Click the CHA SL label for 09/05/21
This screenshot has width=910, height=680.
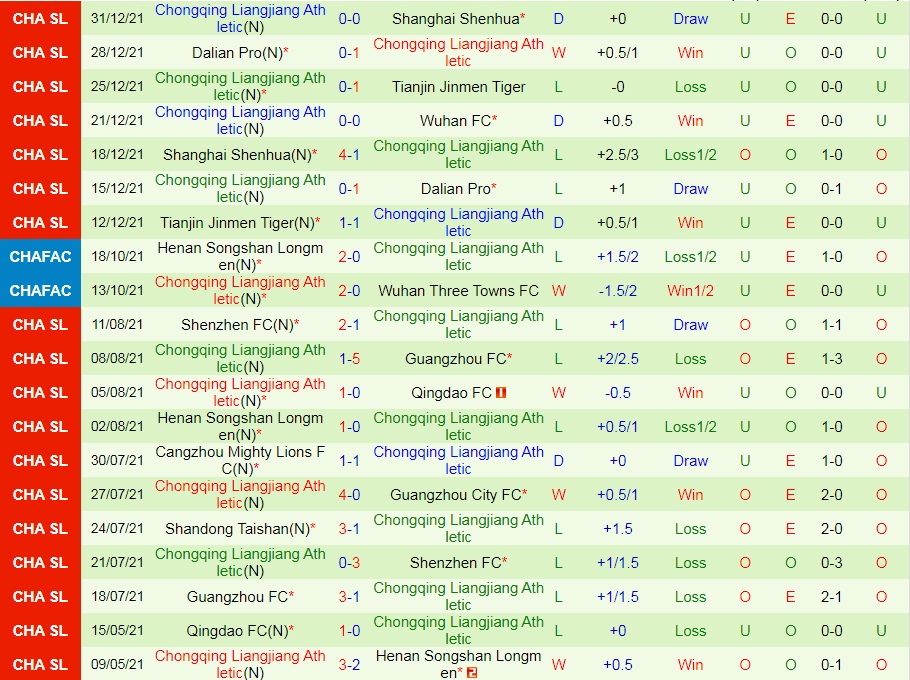point(41,665)
